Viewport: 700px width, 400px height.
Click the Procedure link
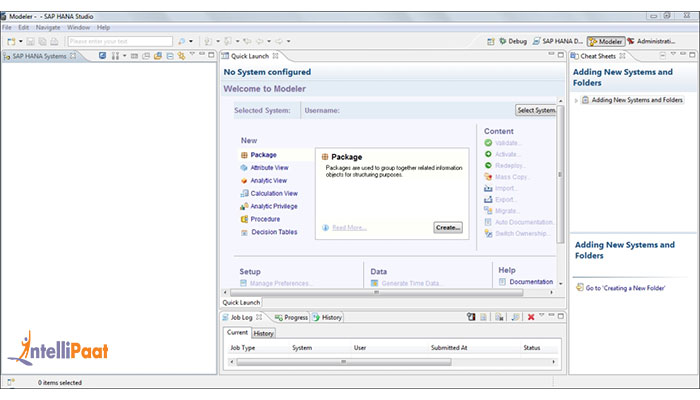click(265, 219)
